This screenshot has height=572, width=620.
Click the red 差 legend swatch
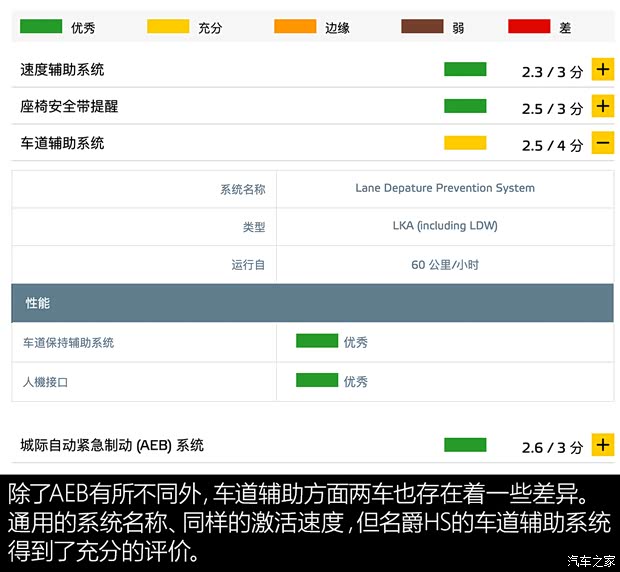[529, 26]
